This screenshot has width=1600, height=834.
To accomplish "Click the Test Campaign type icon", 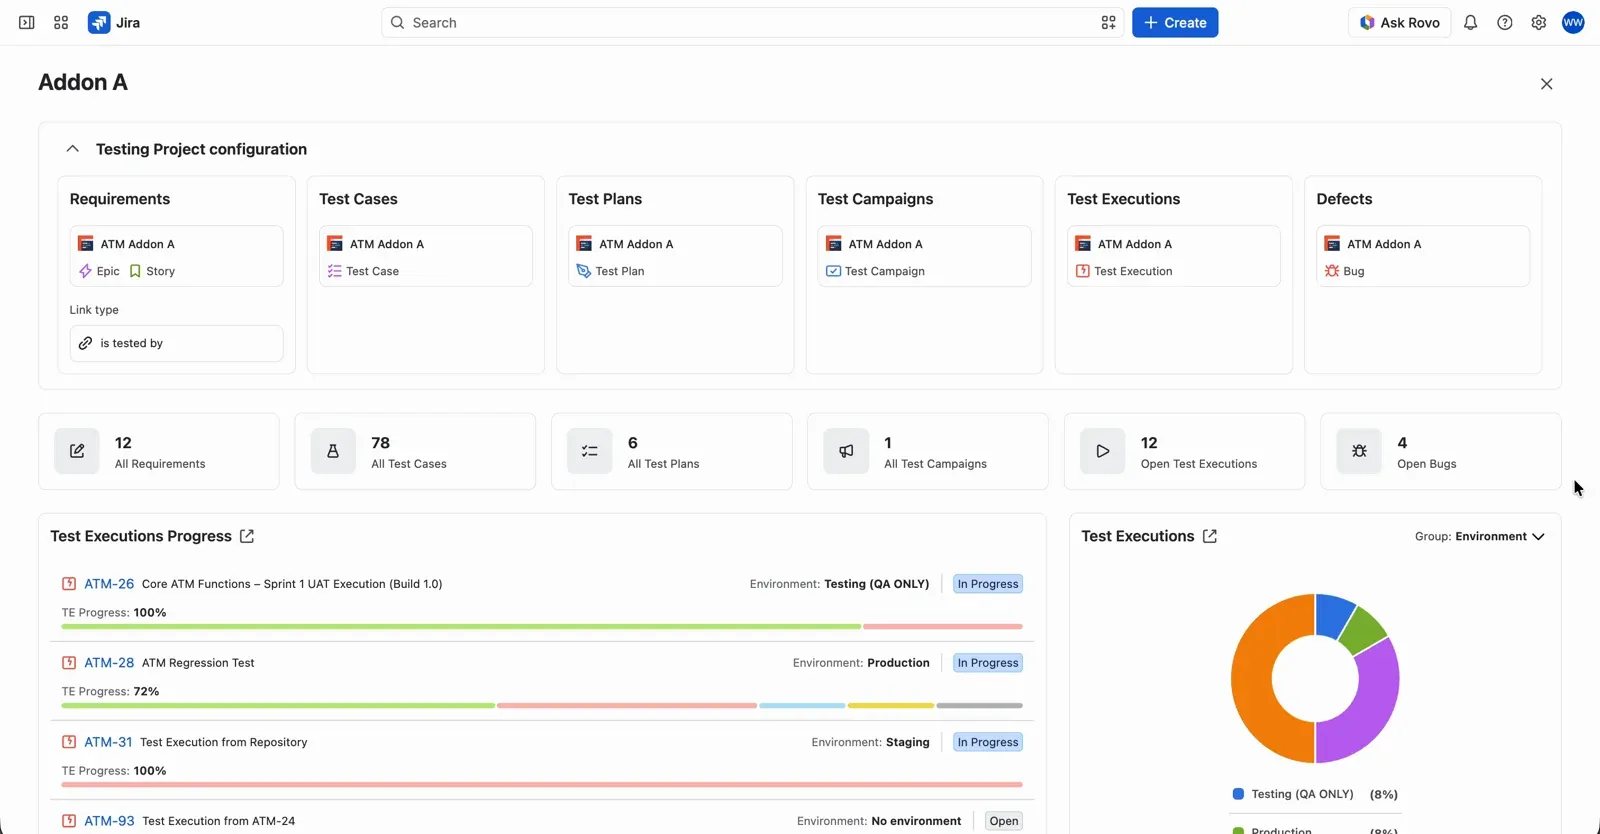I will (x=833, y=271).
